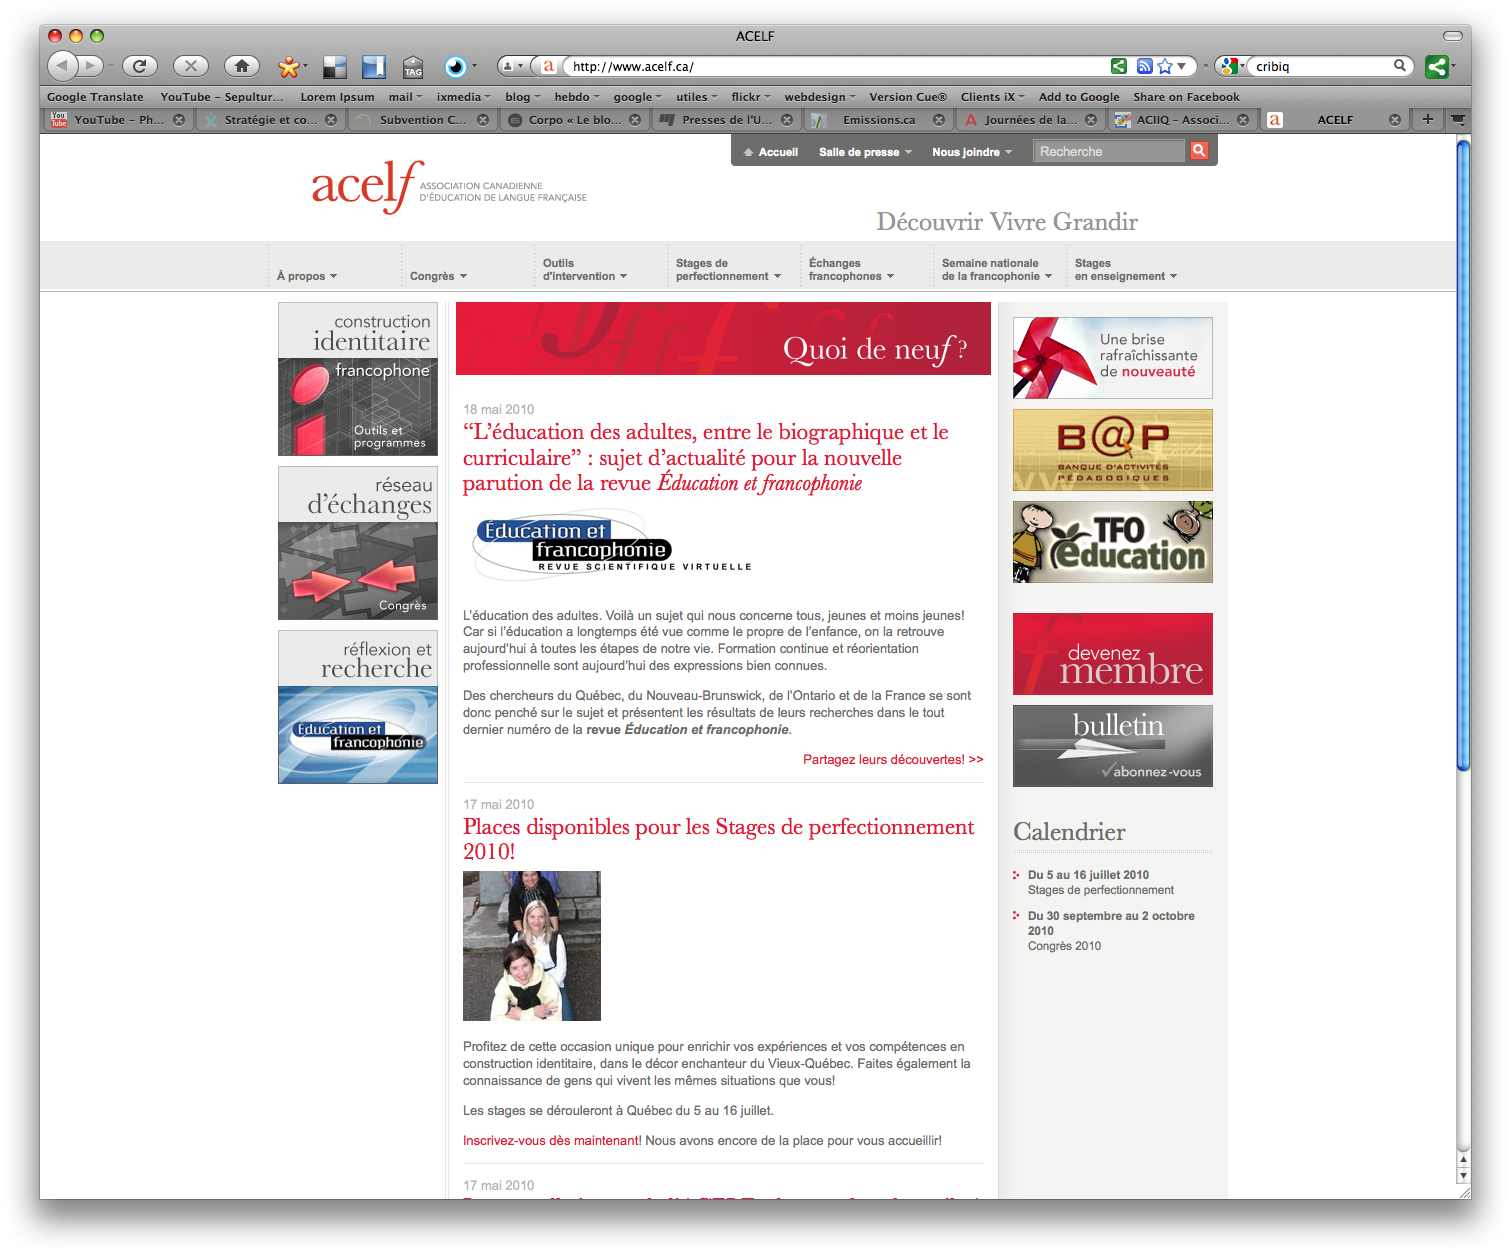Click the B@P banque d'activités banner

point(1113,450)
